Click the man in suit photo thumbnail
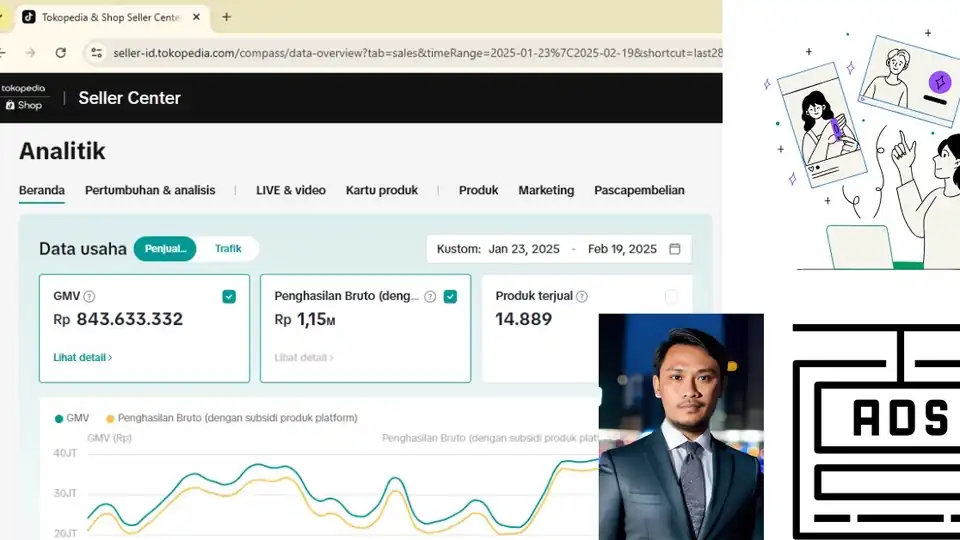 pyautogui.click(x=681, y=427)
